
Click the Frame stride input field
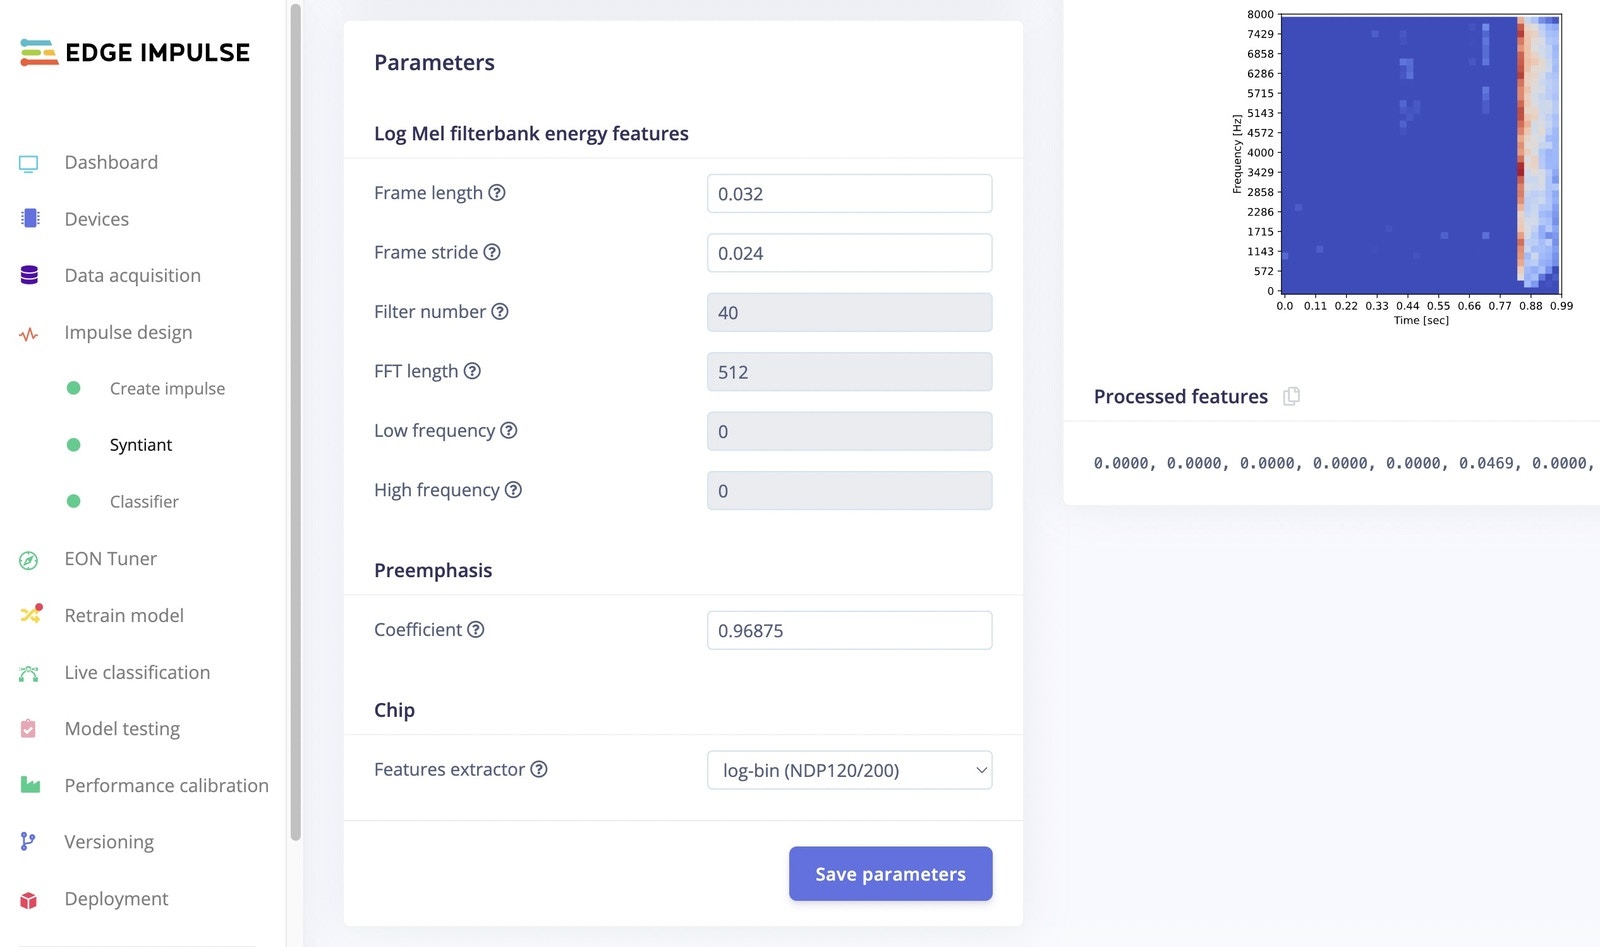(850, 253)
